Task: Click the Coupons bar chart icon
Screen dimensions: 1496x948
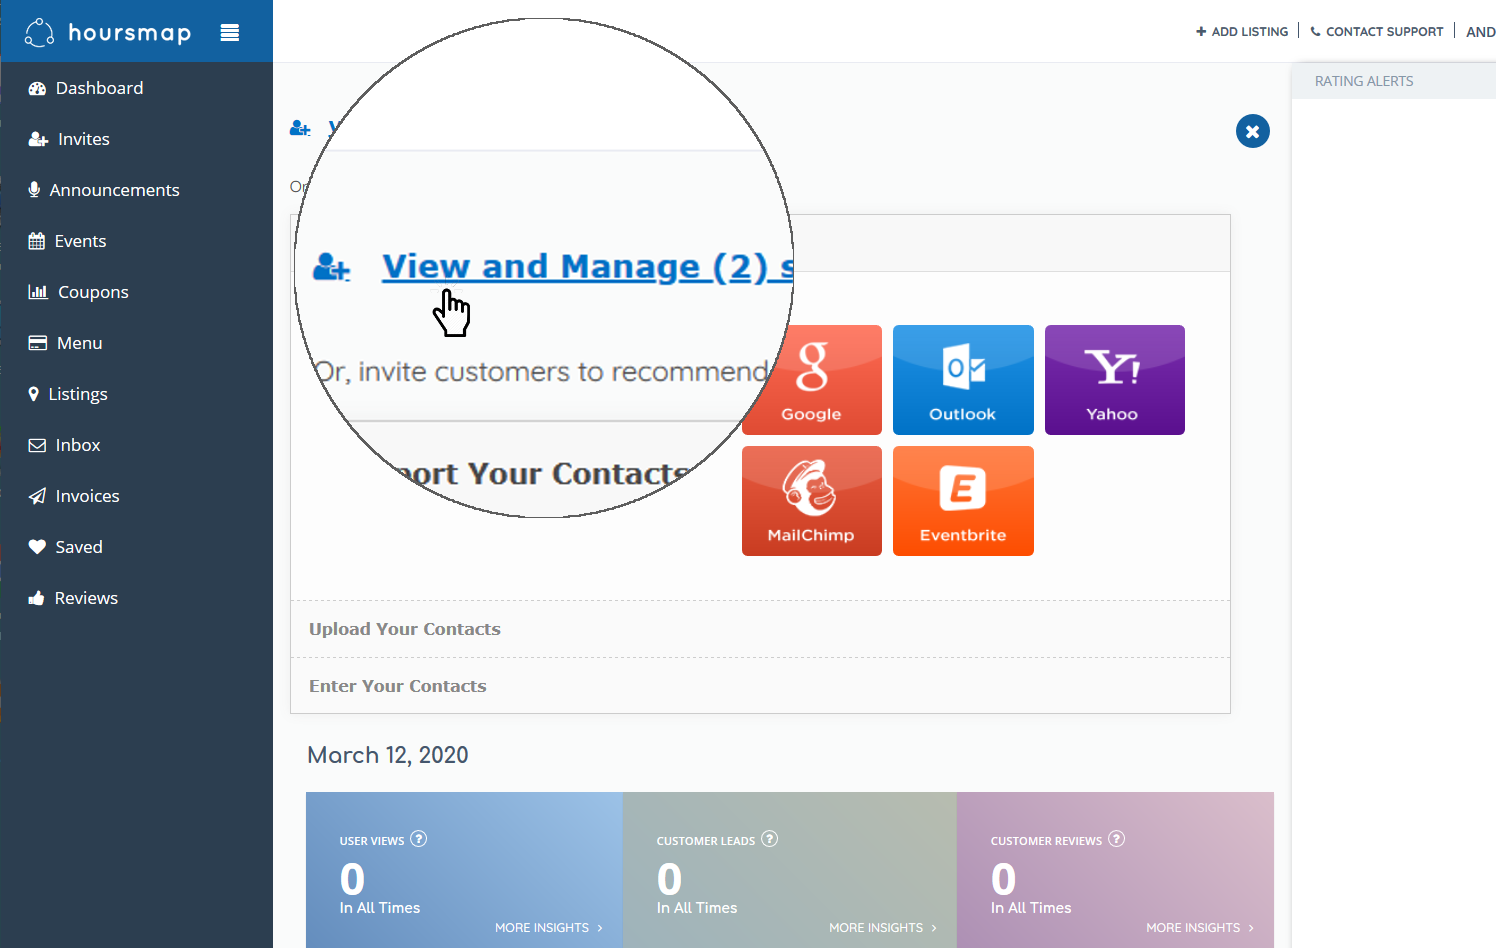Action: (38, 292)
